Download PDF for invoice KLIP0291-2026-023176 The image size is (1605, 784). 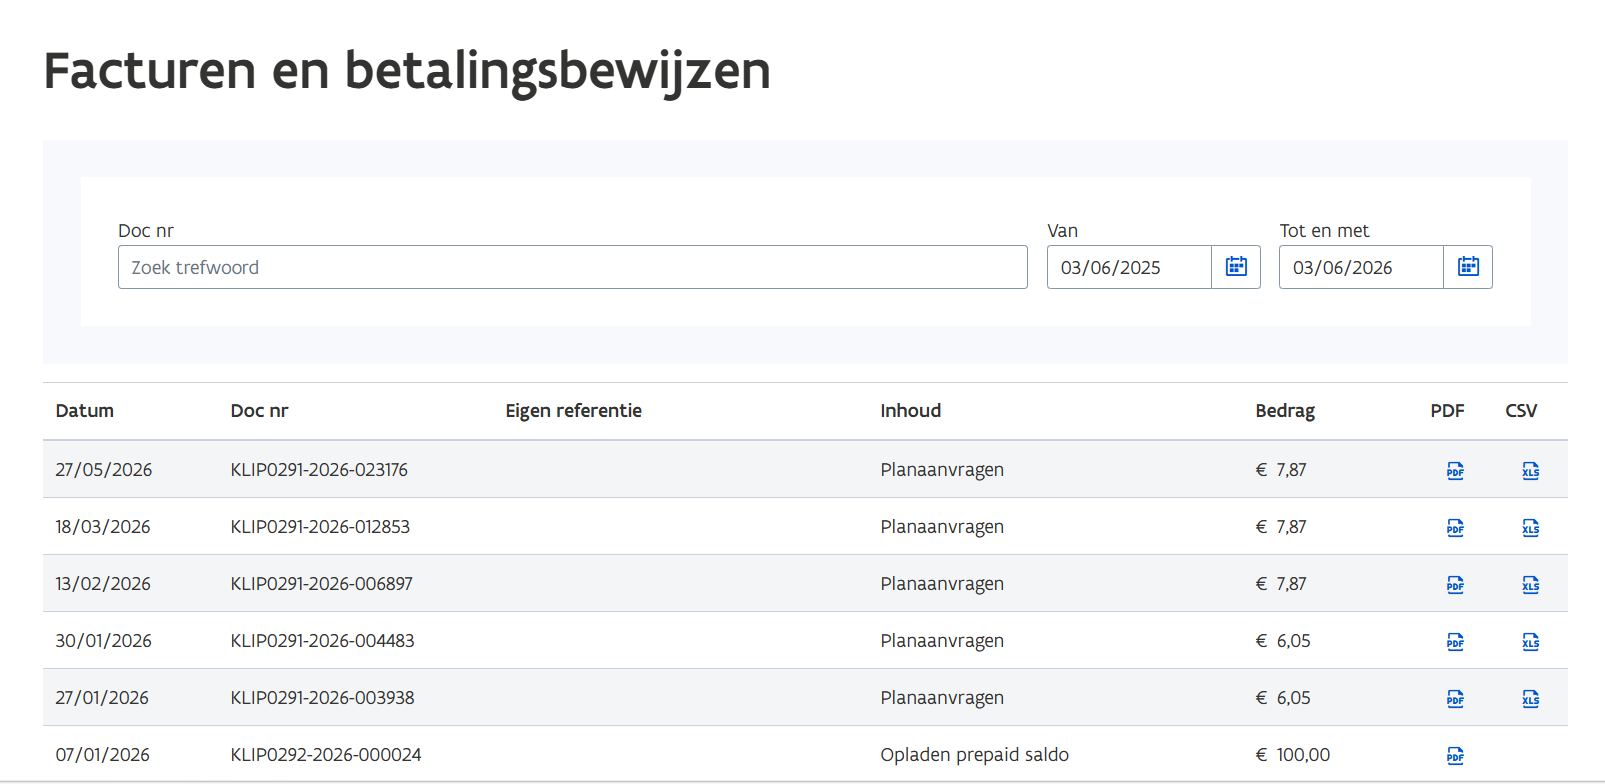pyautogui.click(x=1455, y=470)
